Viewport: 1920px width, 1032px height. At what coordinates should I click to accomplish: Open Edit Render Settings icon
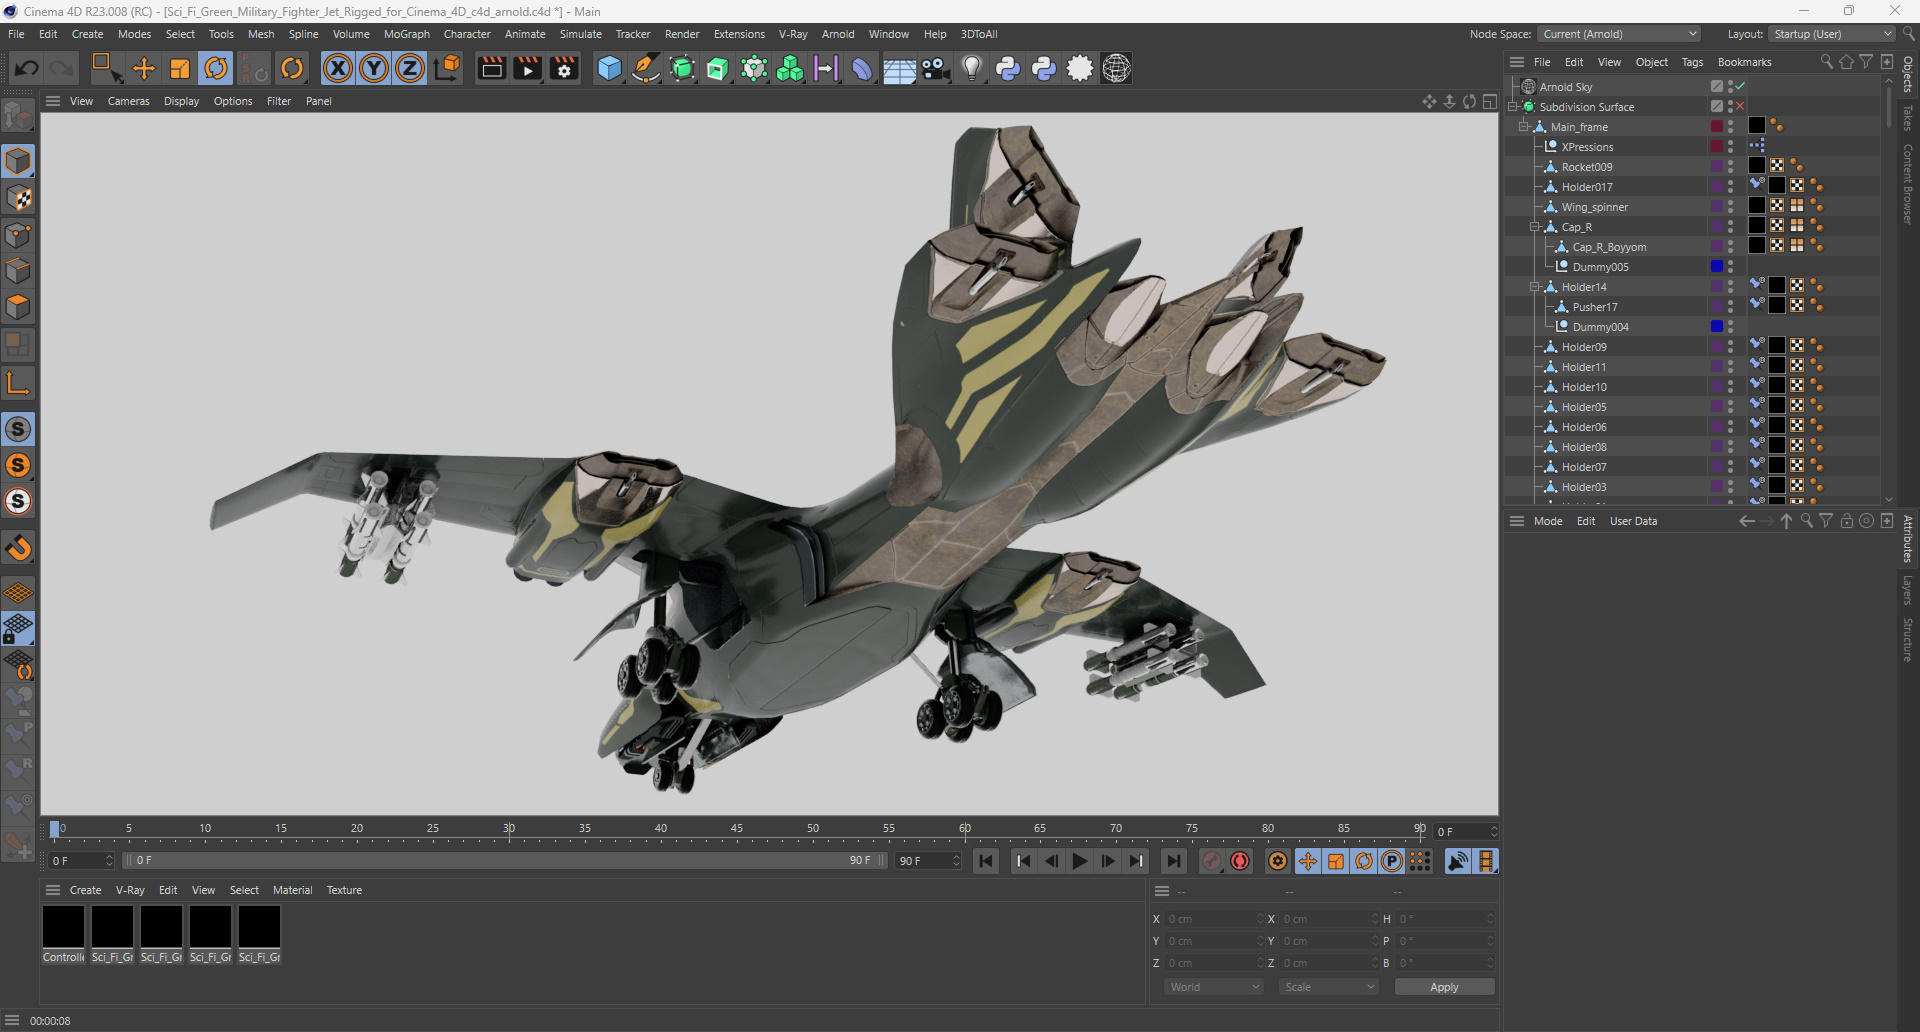[x=565, y=68]
